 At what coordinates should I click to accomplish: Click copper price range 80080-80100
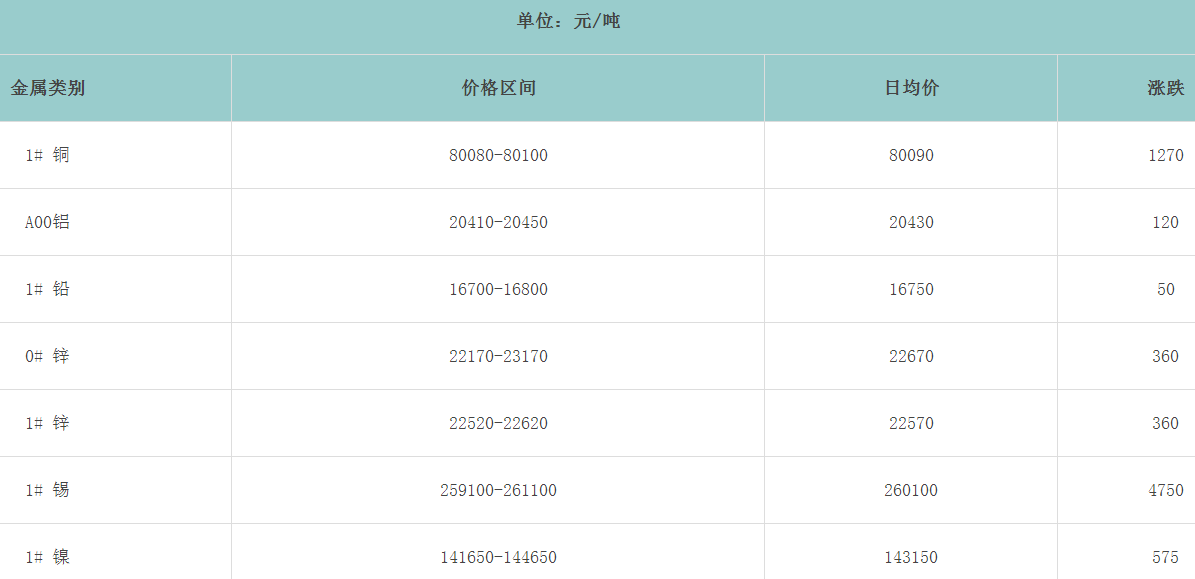coord(498,155)
